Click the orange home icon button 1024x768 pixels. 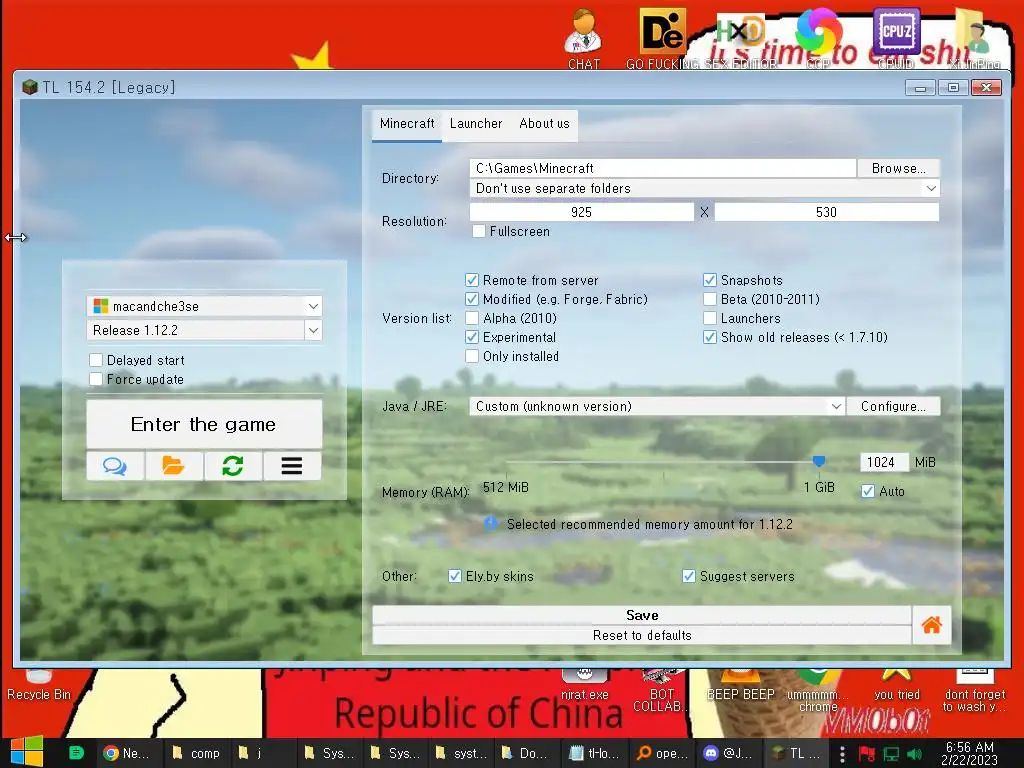(931, 625)
